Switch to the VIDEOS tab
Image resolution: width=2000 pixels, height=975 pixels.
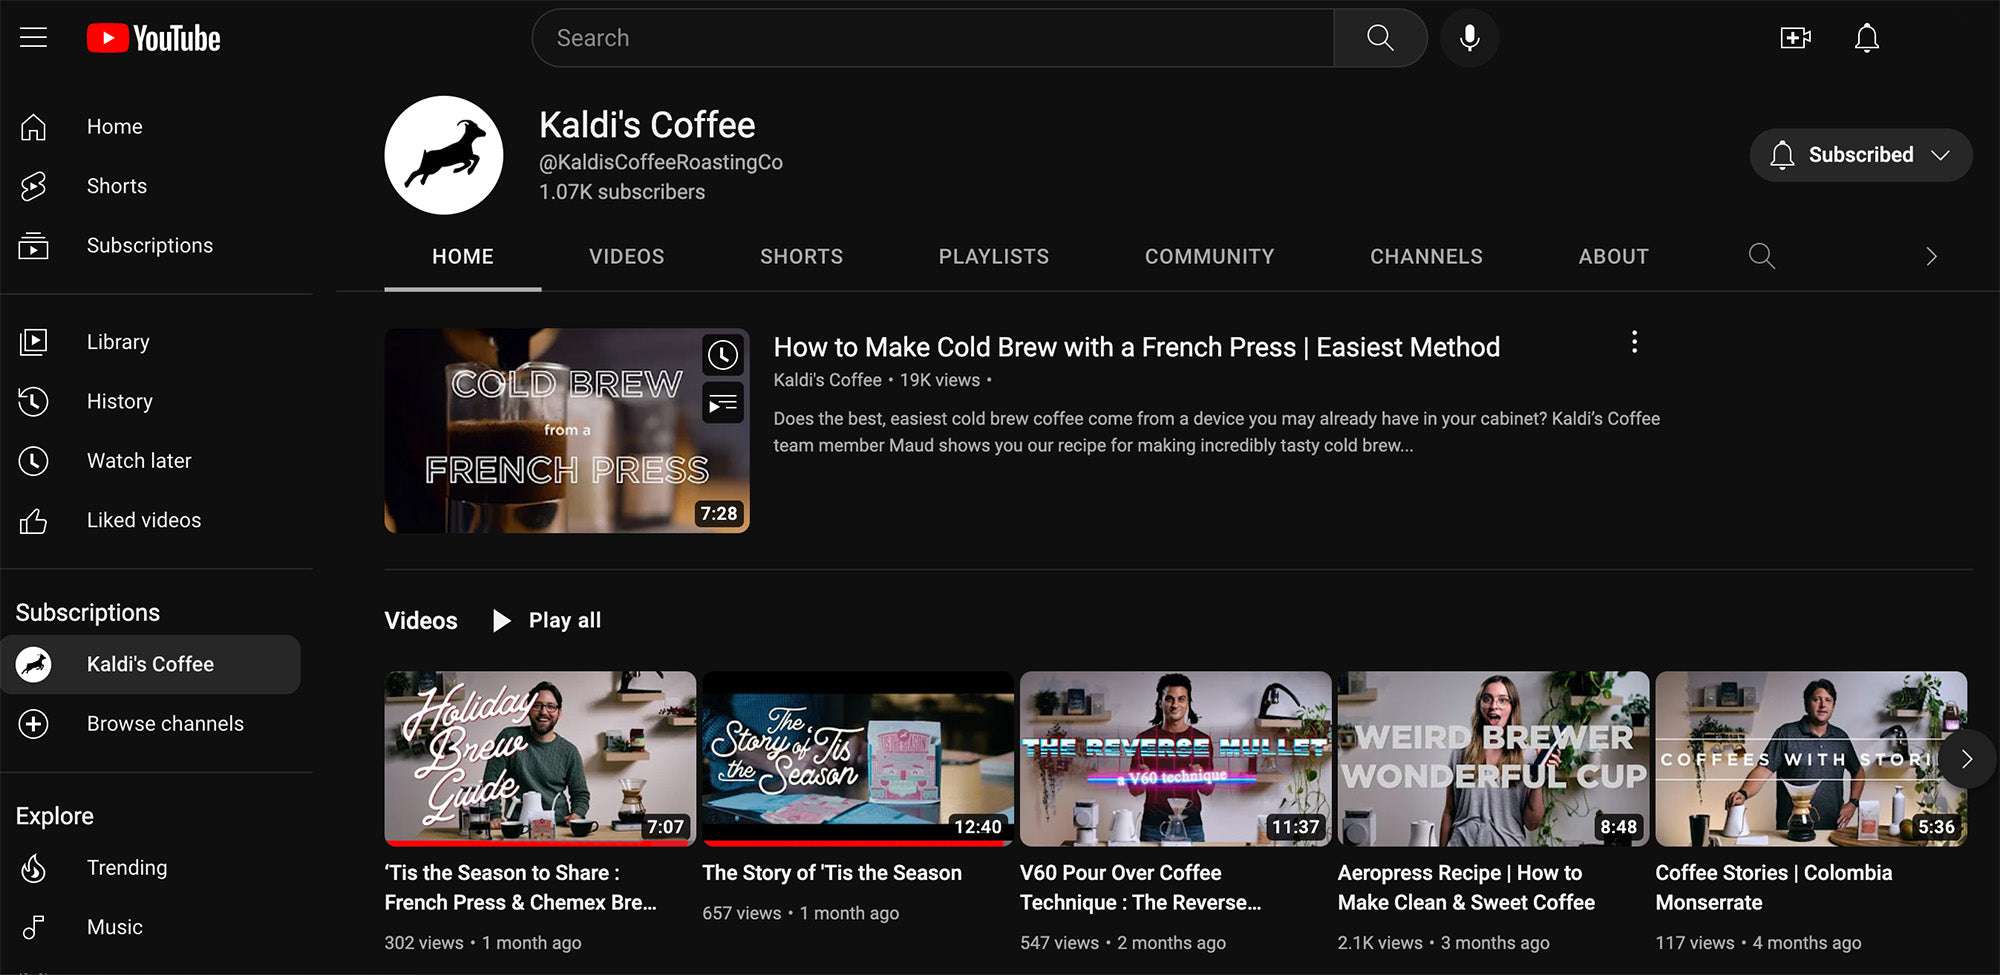626,257
